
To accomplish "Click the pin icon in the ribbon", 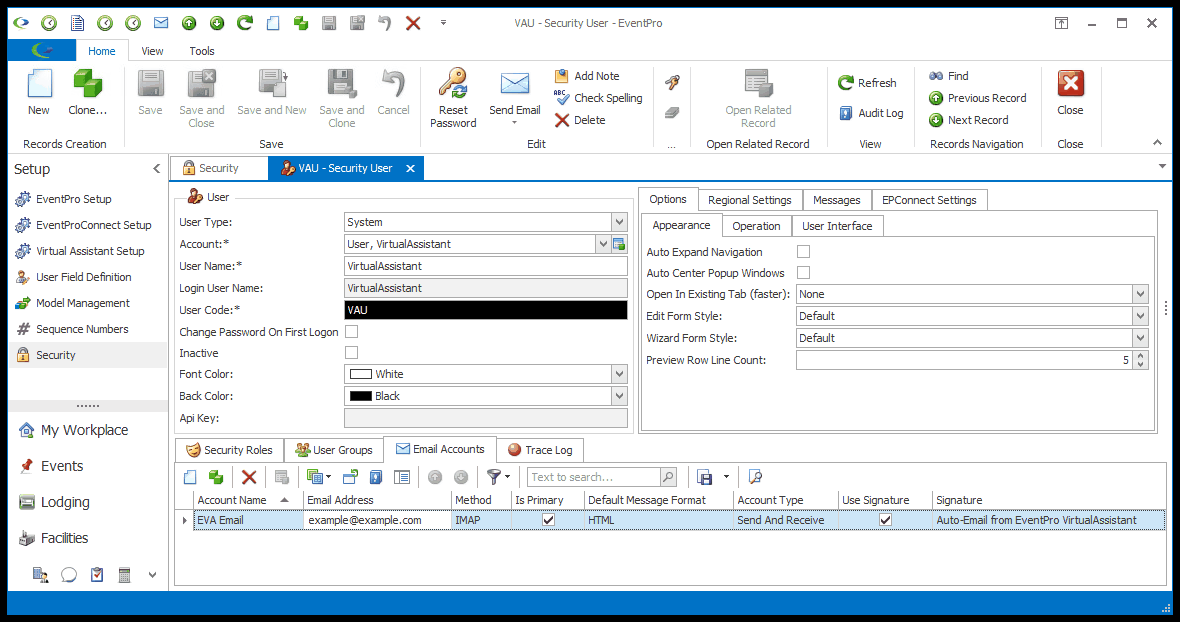I will [672, 82].
